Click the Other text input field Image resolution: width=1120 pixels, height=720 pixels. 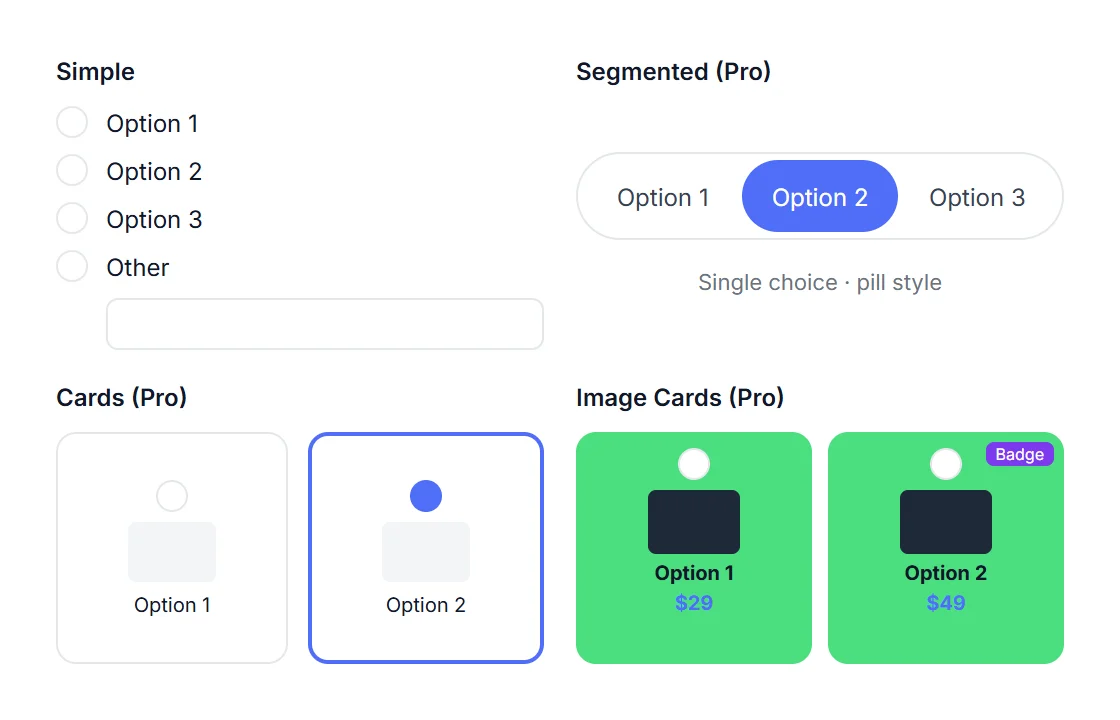click(x=325, y=324)
